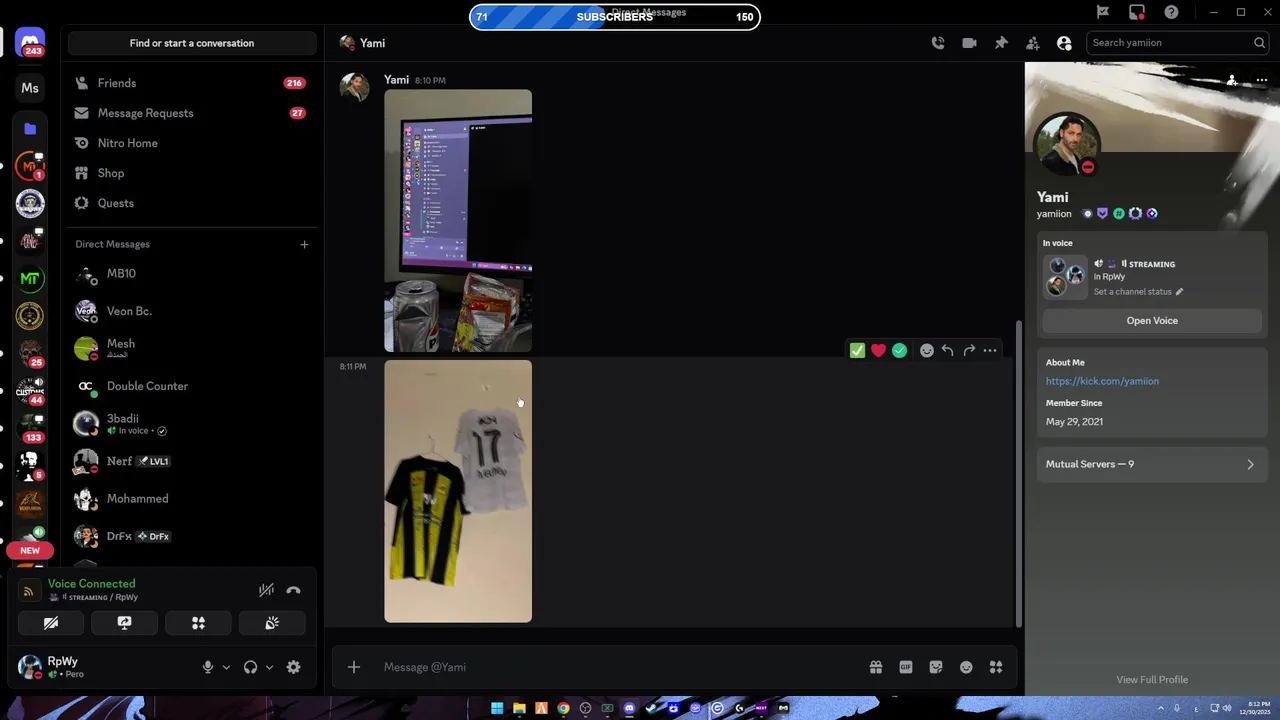
Task: Create a new direct message with plus
Action: [x=304, y=244]
